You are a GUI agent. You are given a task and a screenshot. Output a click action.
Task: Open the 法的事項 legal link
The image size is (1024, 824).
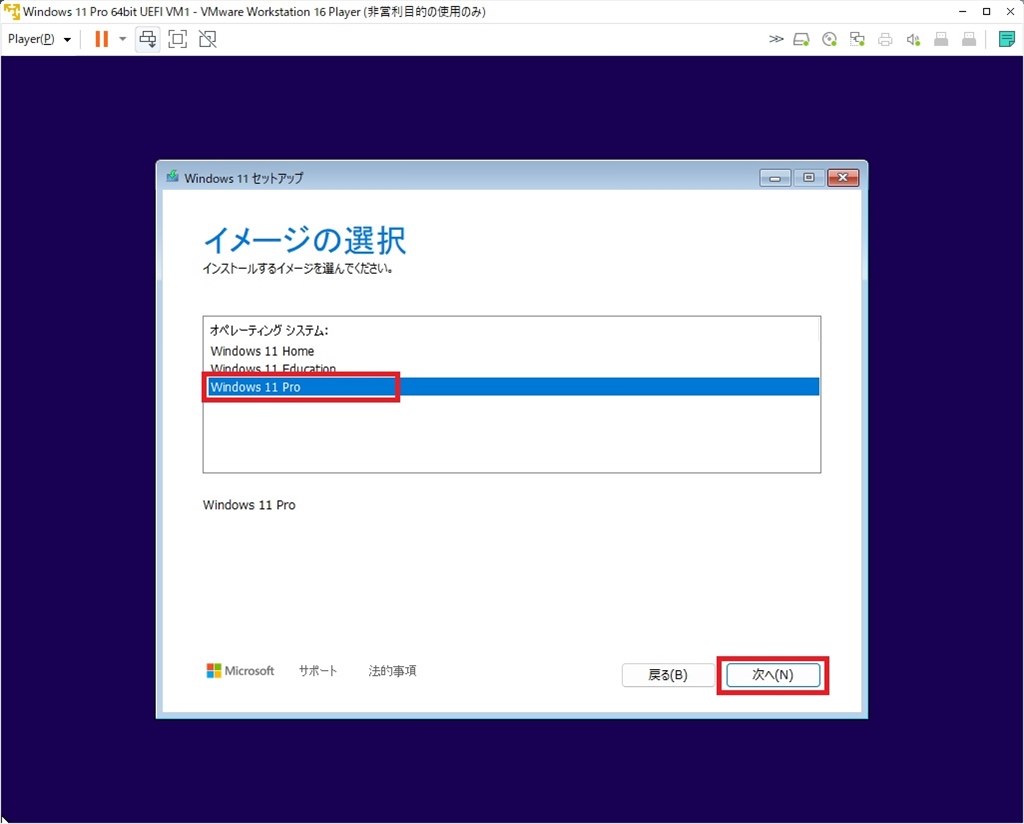[x=392, y=671]
